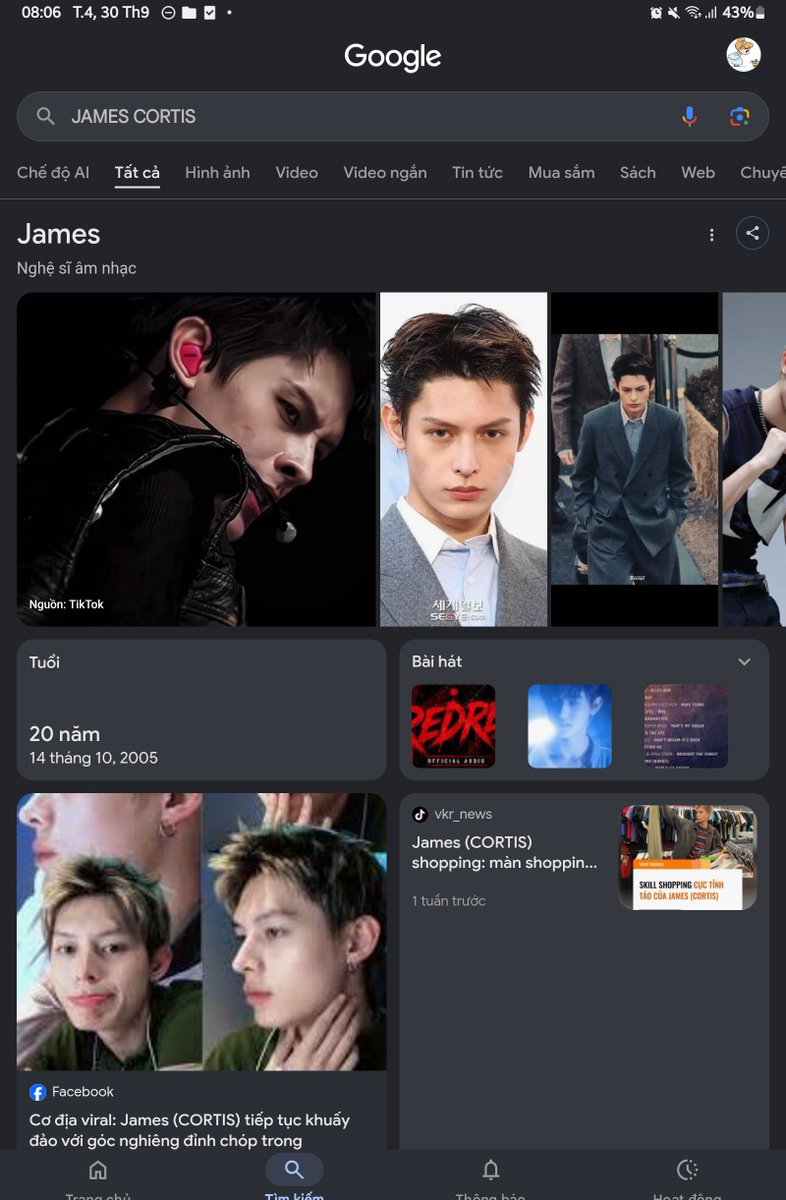The width and height of the screenshot is (786, 1200).
Task: Open the Tuổi age card
Action: coord(202,710)
